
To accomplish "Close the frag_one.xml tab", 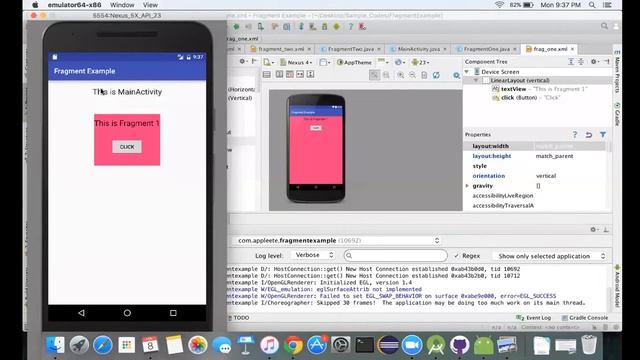I will coord(572,49).
